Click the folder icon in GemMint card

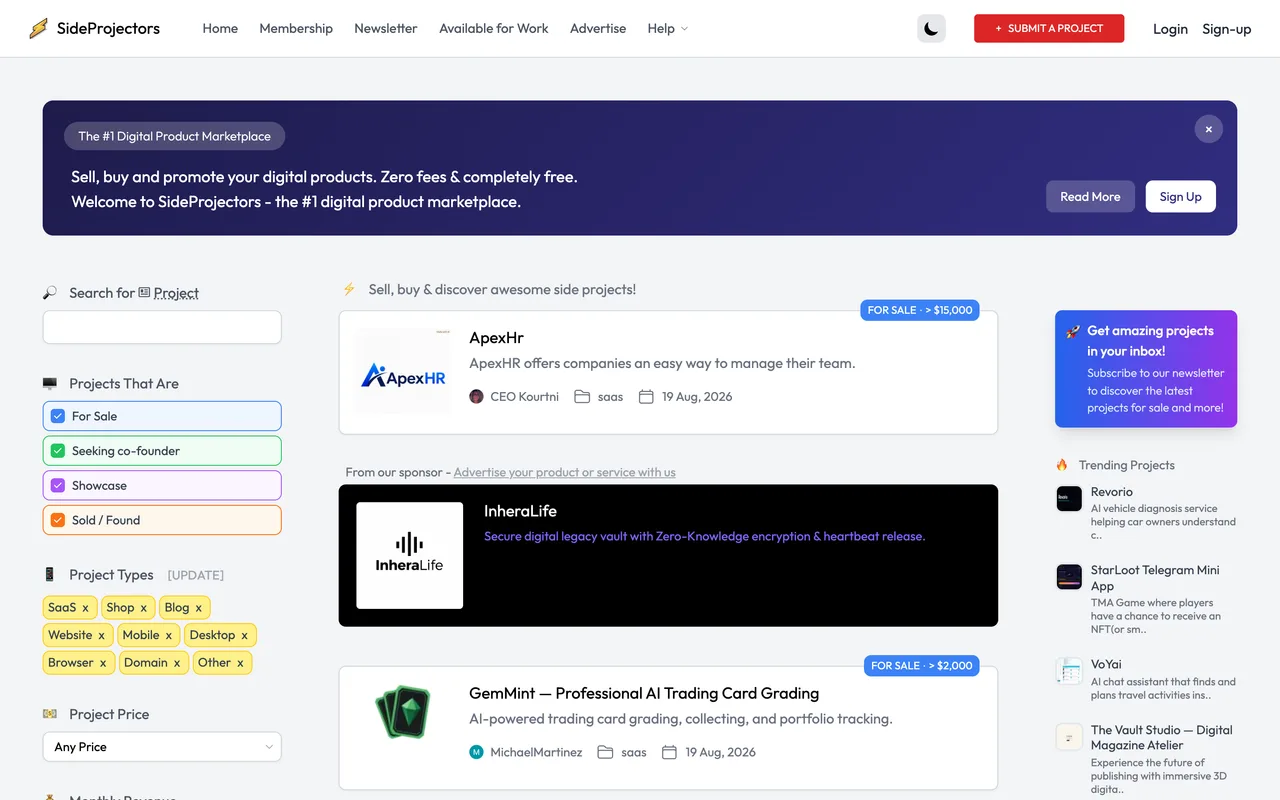pyautogui.click(x=605, y=752)
